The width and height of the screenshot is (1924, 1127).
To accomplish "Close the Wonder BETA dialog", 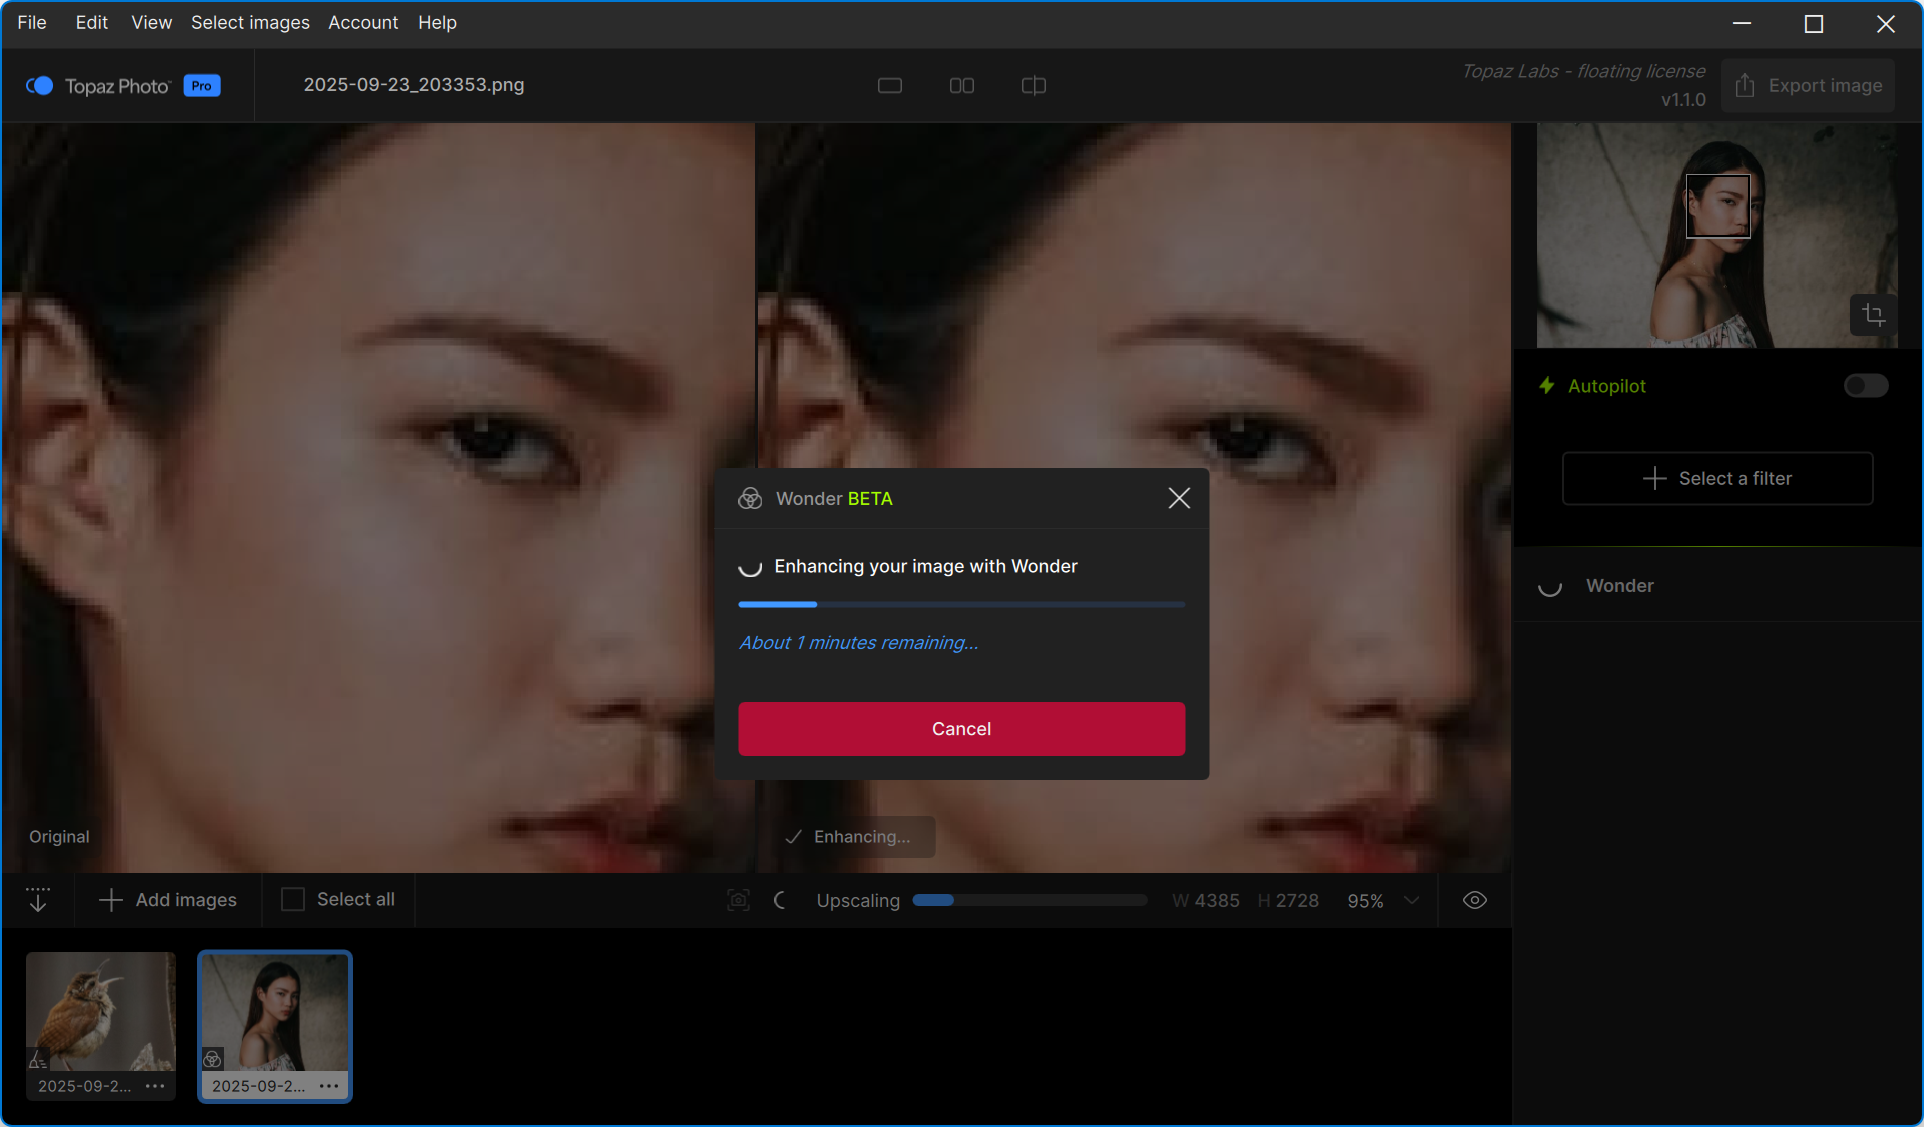I will click(1179, 498).
